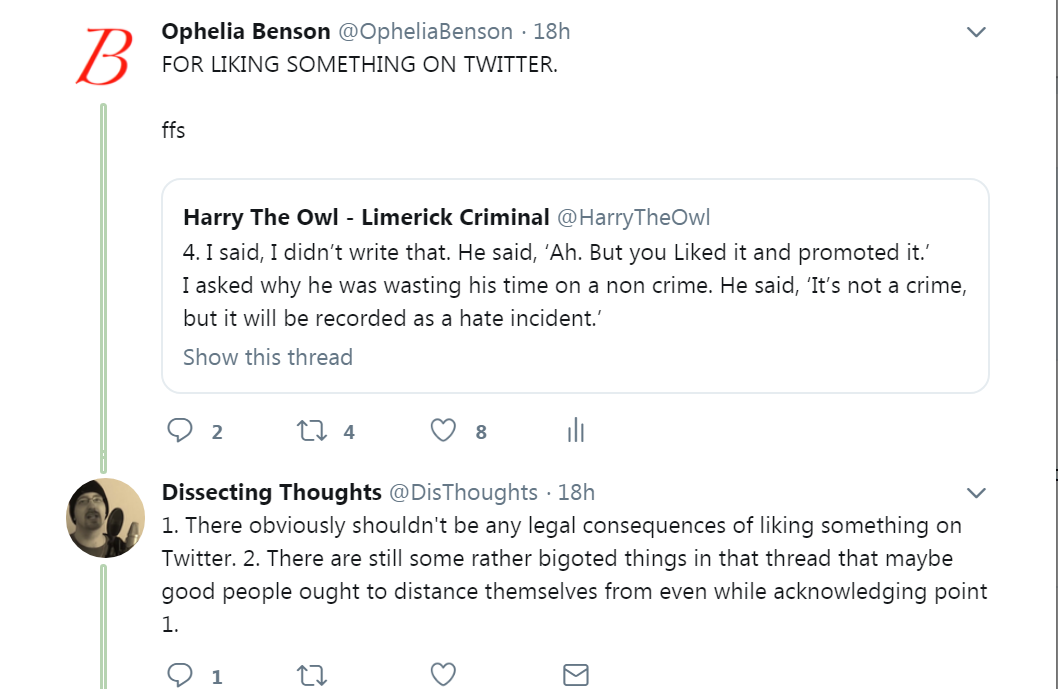Reply to Dissecting Thoughts' tweet
Viewport: 1058px width, 689px height.
[180, 676]
